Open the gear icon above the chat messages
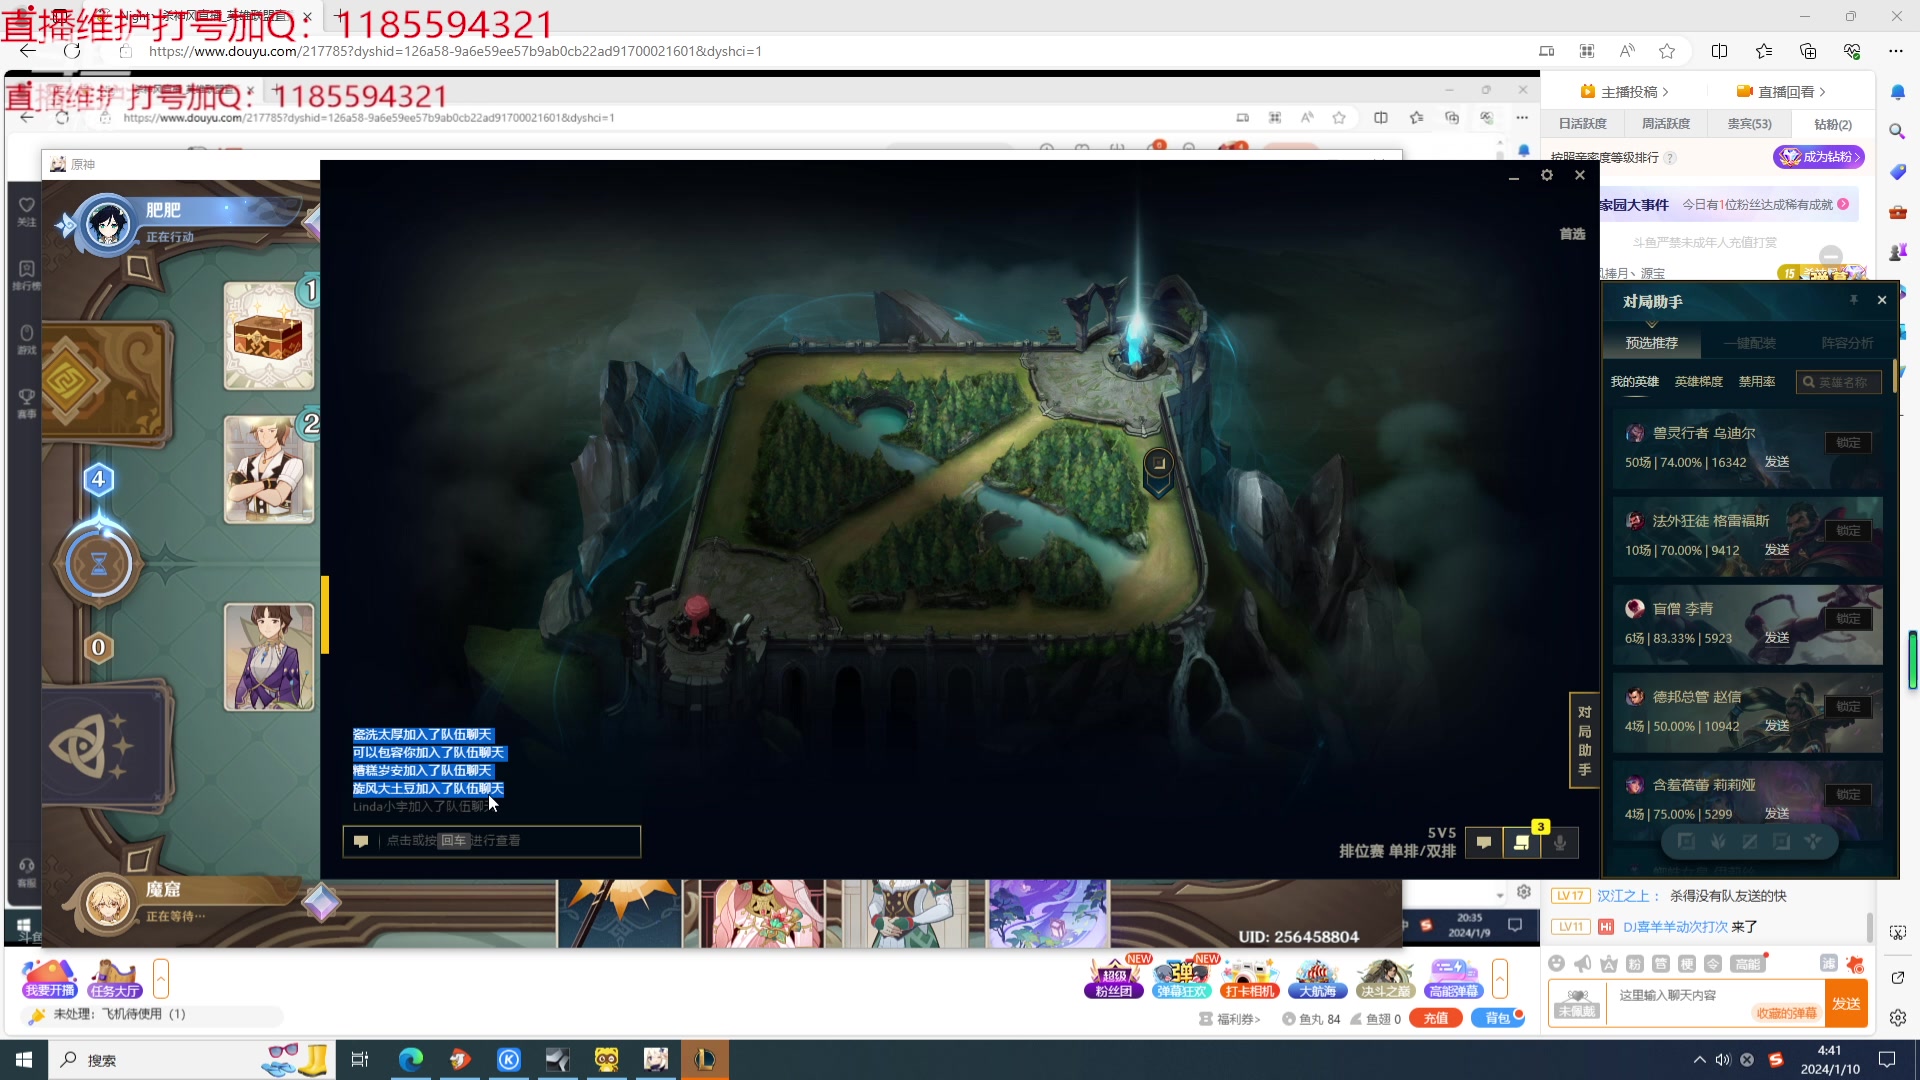This screenshot has height=1080, width=1920. point(1524,892)
